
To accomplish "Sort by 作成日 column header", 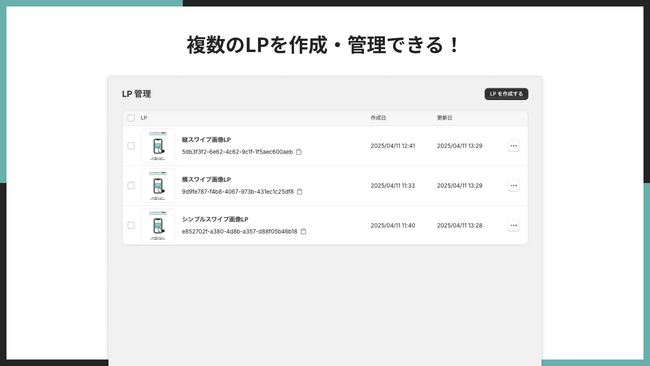I will pyautogui.click(x=378, y=118).
